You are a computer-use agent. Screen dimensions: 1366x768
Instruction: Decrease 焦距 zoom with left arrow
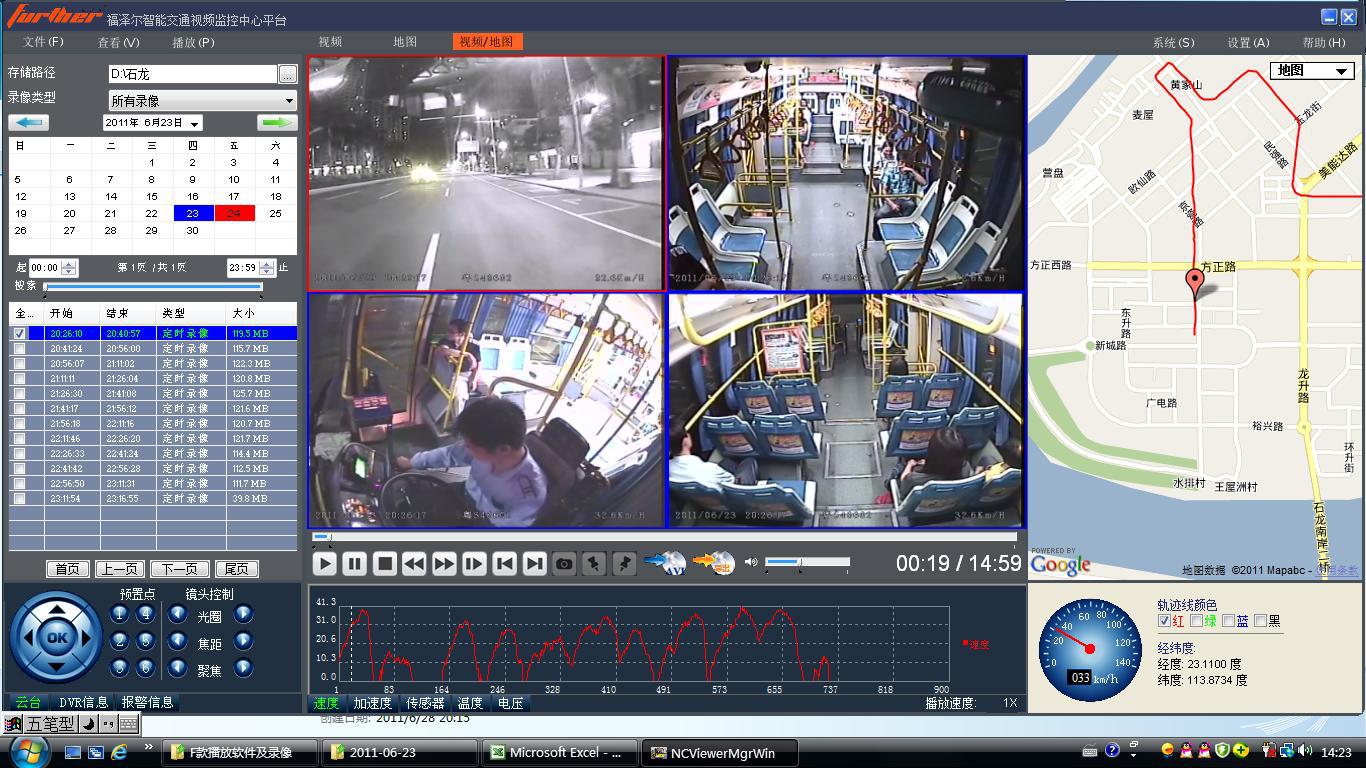point(178,641)
